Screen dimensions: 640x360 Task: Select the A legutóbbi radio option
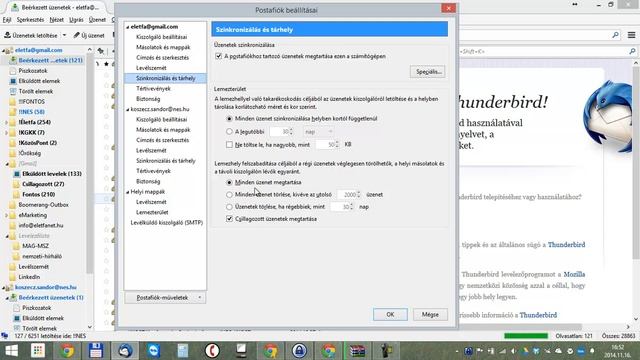pyautogui.click(x=229, y=132)
